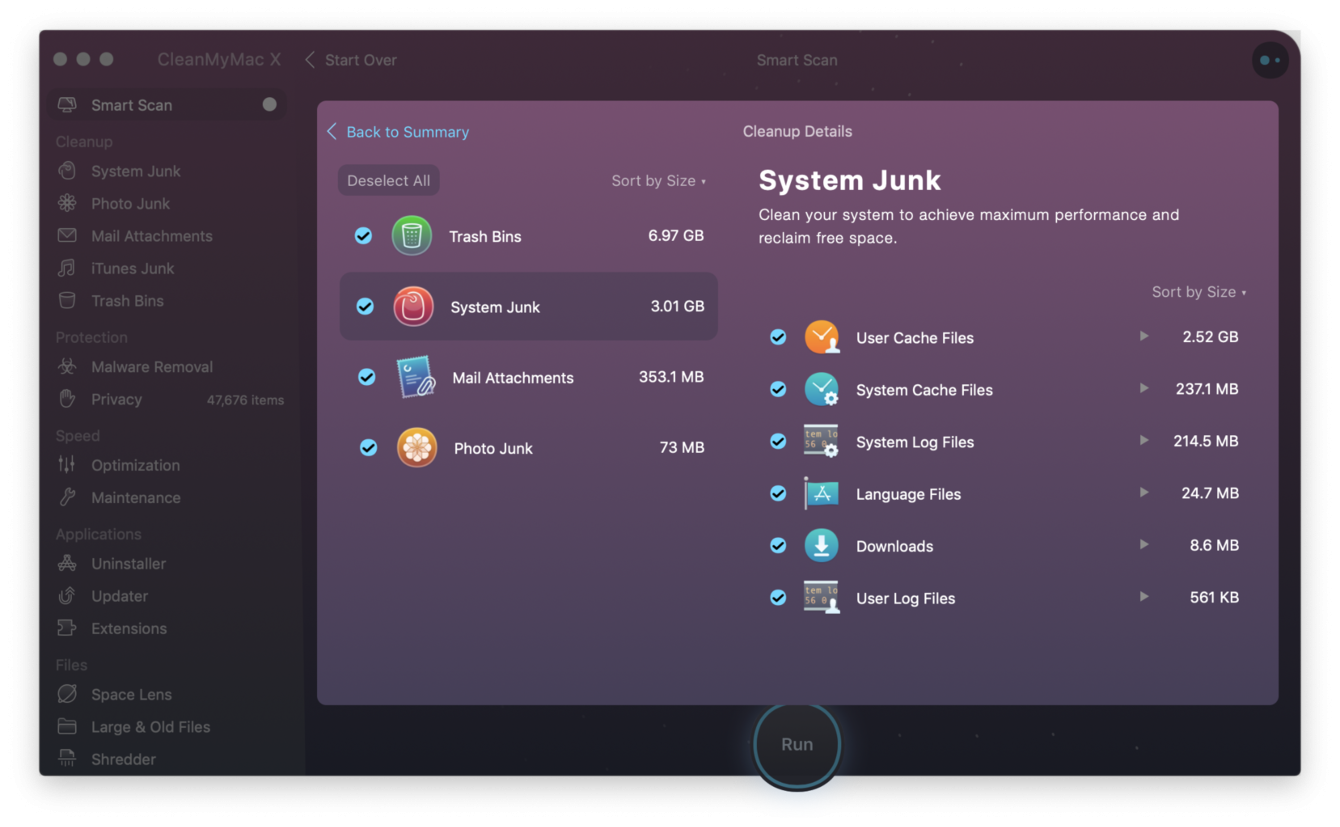The height and width of the screenshot is (827, 1340).
Task: Uncheck the User Log Files checkbox
Action: pyautogui.click(x=778, y=597)
